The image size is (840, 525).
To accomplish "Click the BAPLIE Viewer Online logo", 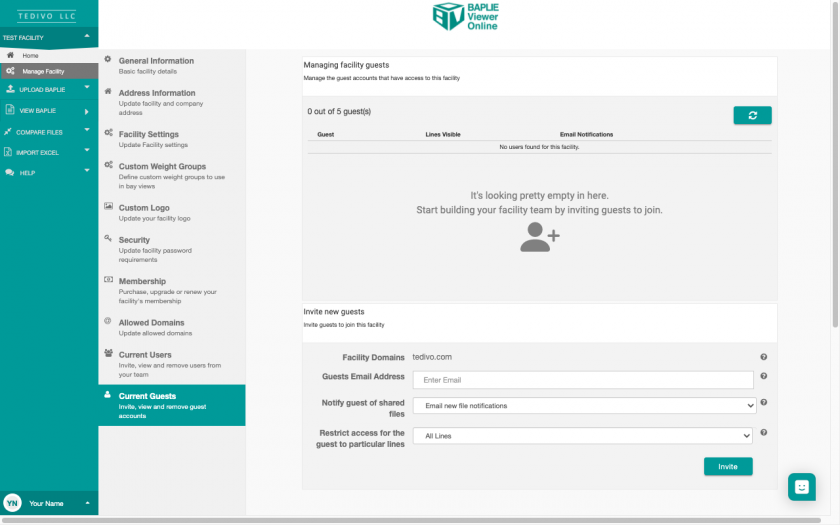I will (x=466, y=17).
